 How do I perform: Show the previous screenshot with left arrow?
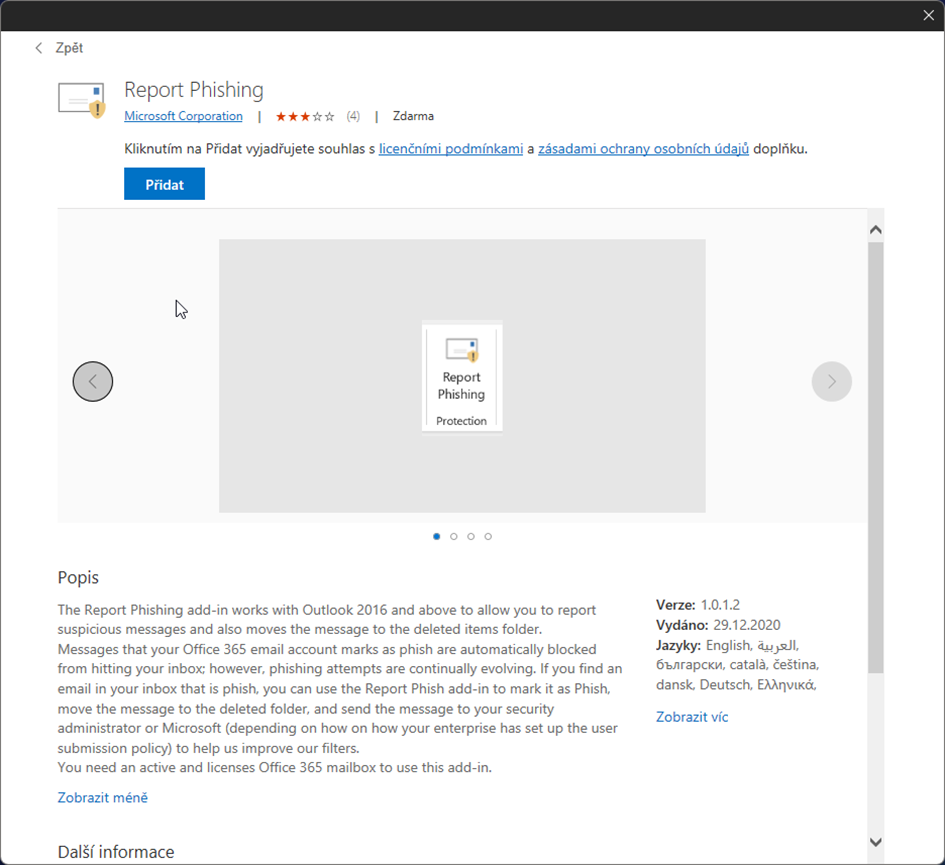93,381
